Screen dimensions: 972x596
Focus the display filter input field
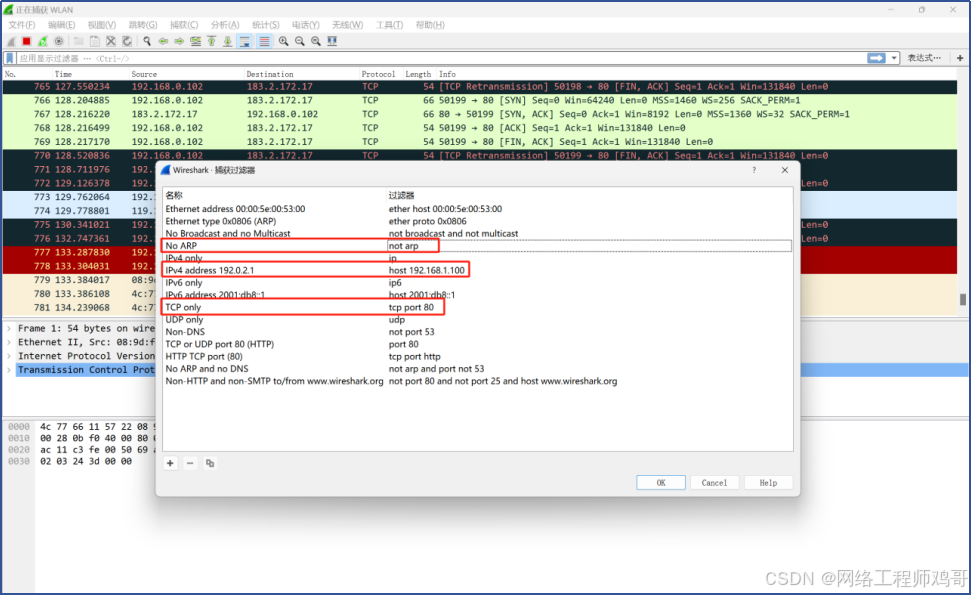pyautogui.click(x=440, y=58)
